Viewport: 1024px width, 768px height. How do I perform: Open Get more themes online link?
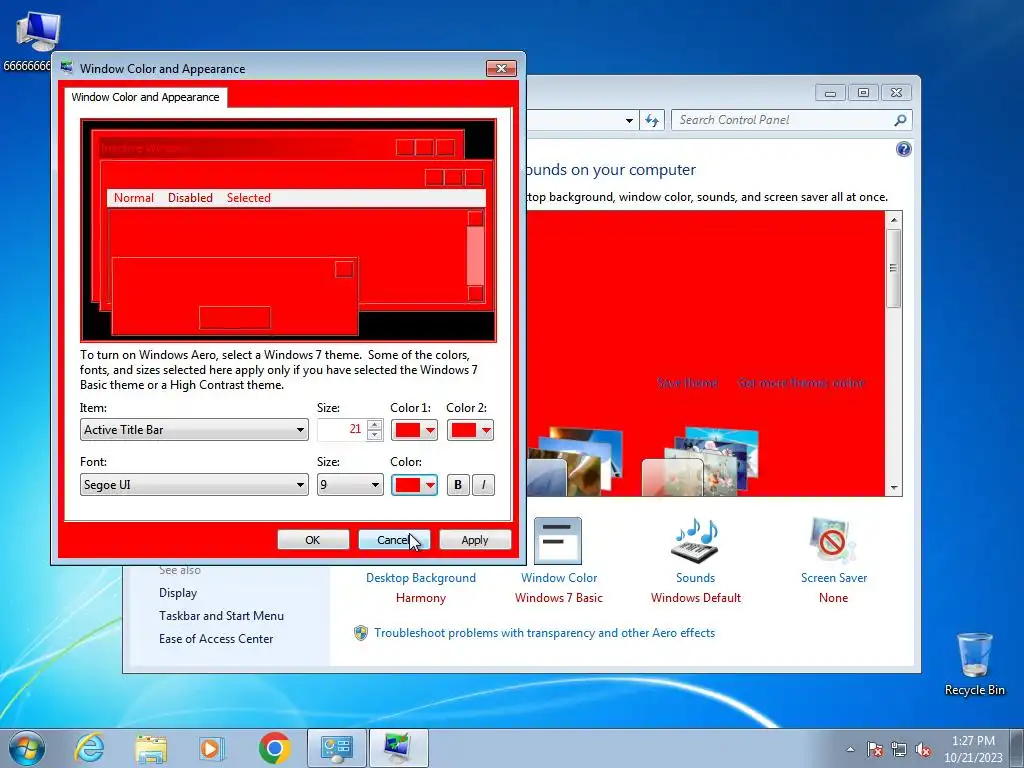pyautogui.click(x=801, y=383)
